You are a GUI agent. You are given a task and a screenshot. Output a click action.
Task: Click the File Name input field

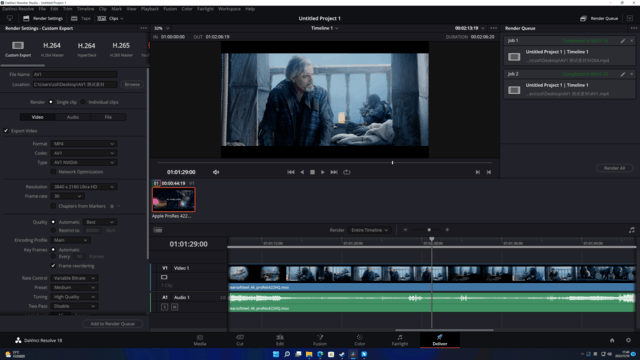(x=75, y=74)
